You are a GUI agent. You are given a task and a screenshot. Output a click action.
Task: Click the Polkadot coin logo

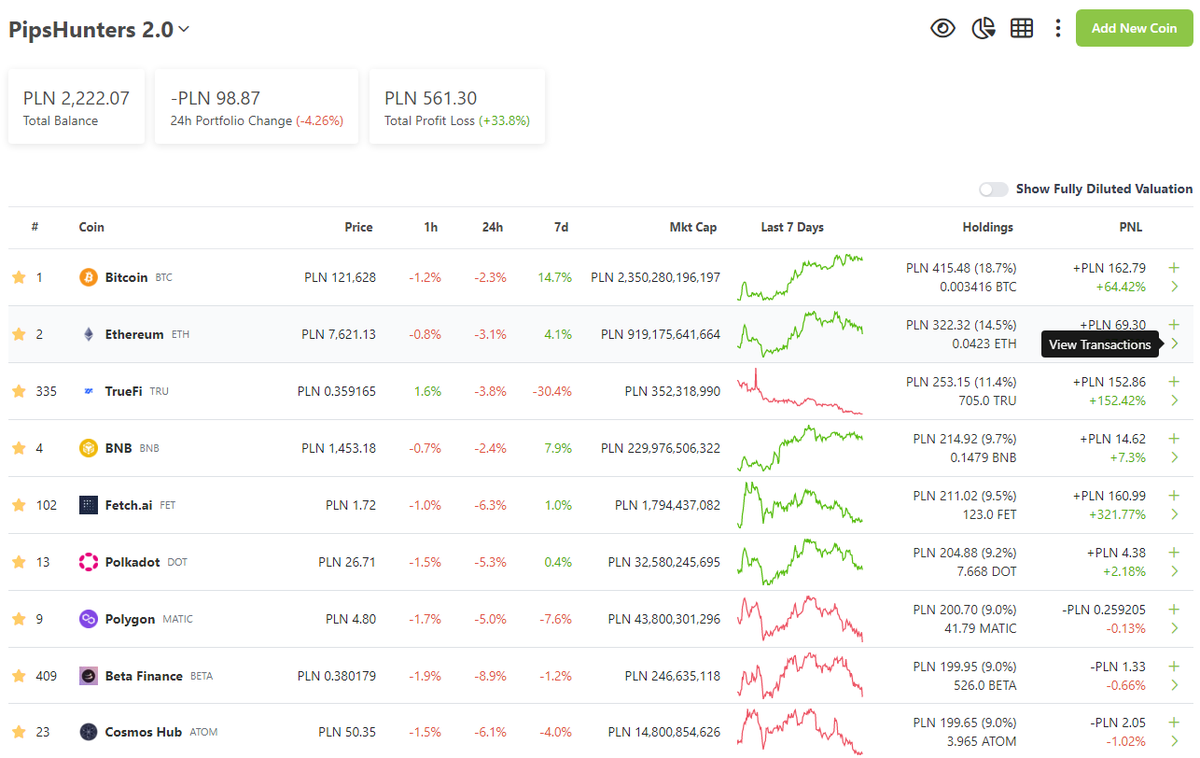(x=88, y=562)
